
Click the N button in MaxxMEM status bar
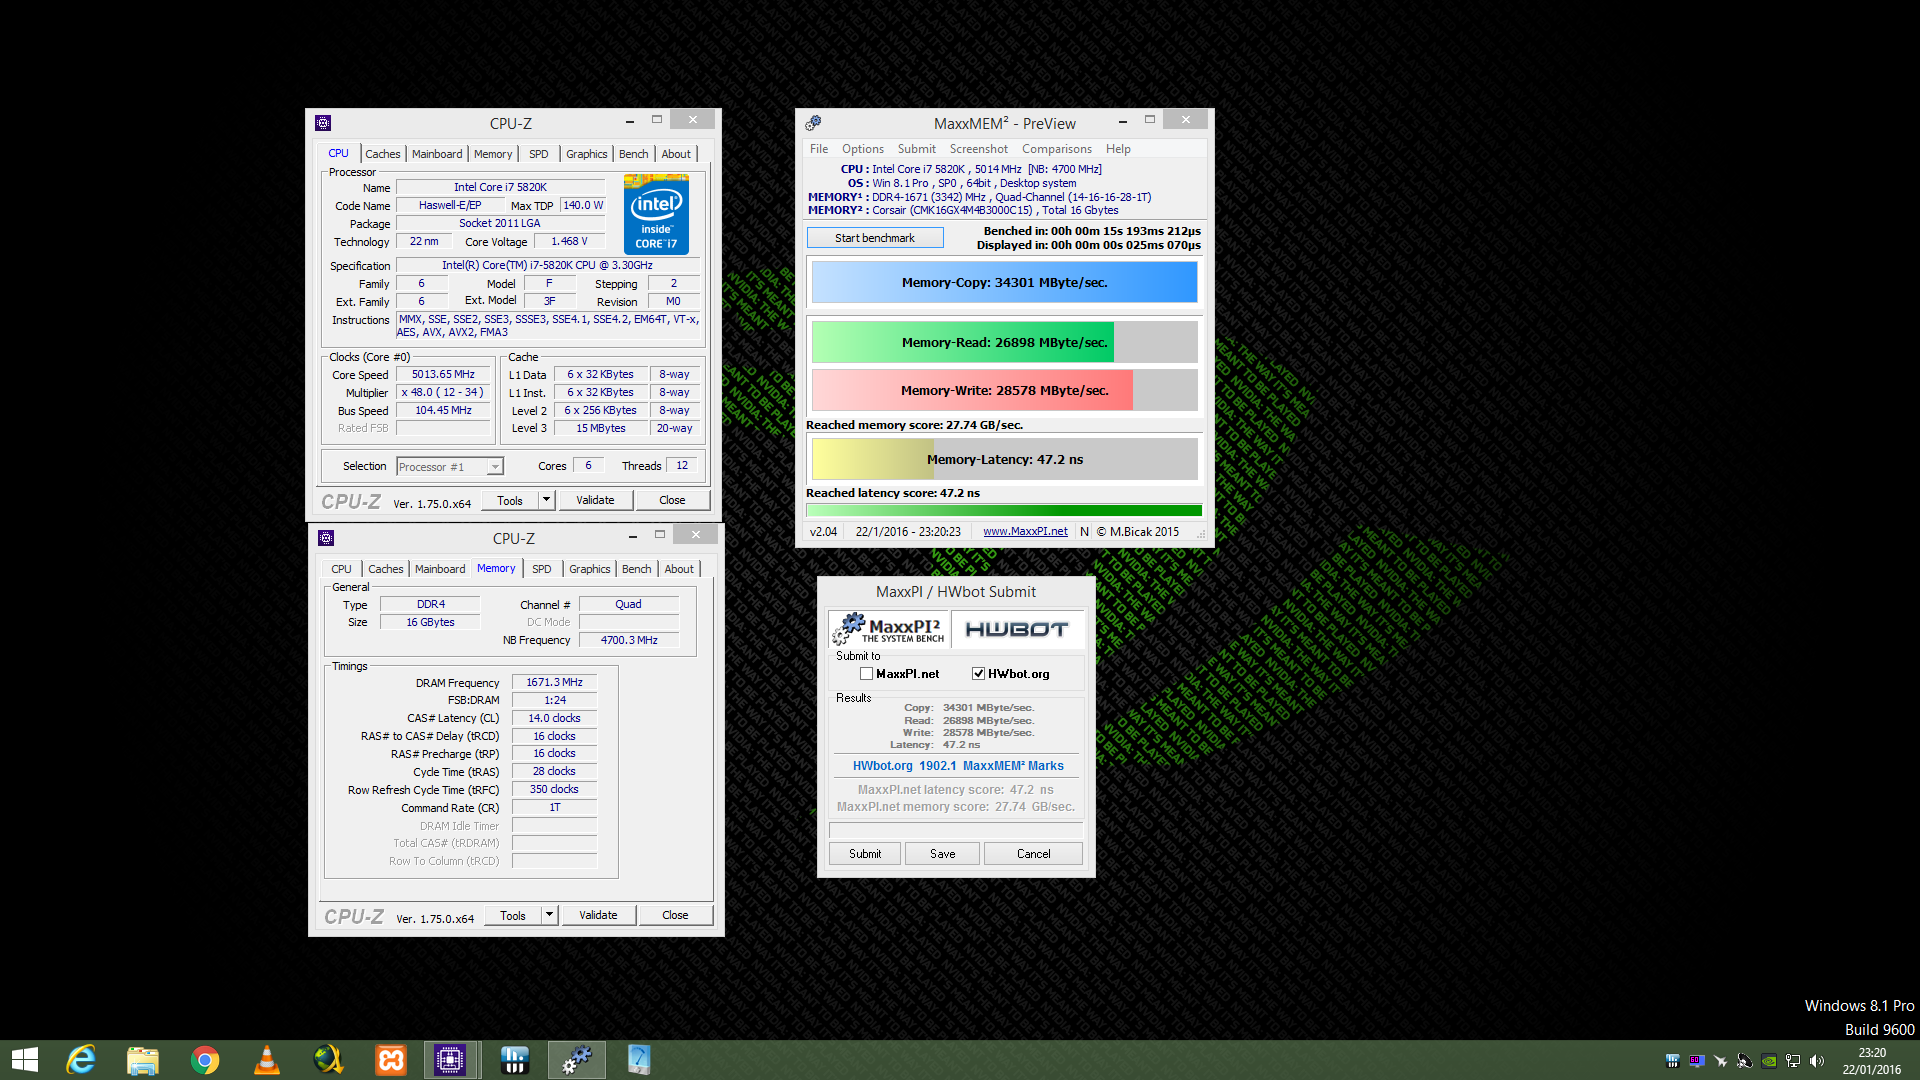click(x=1084, y=532)
